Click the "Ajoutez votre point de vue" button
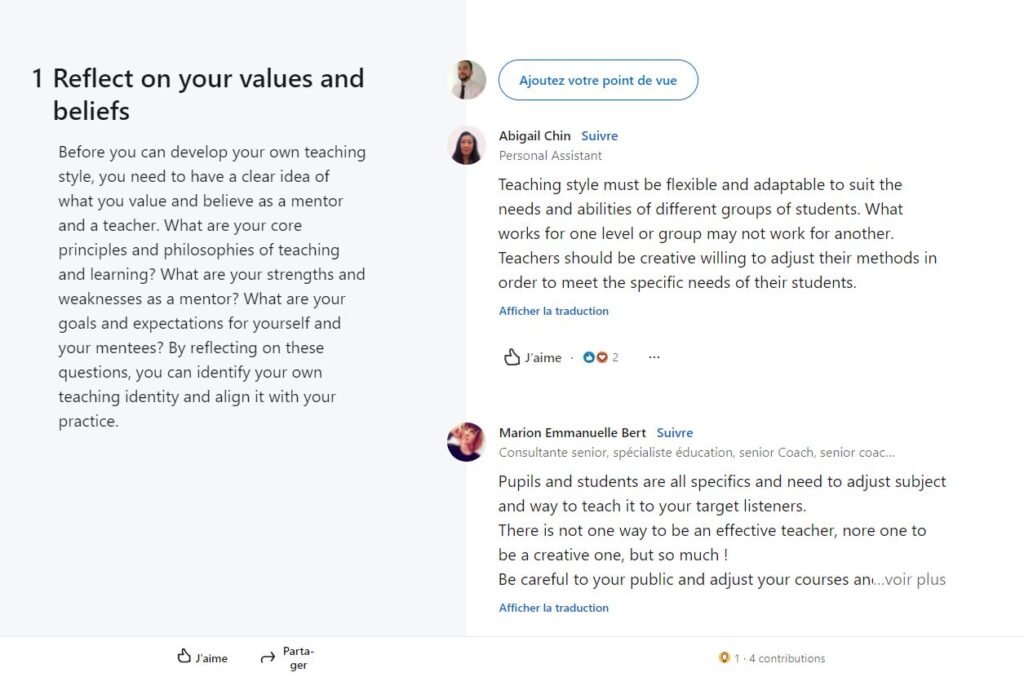Viewport: 1024px width, 677px height. (598, 80)
